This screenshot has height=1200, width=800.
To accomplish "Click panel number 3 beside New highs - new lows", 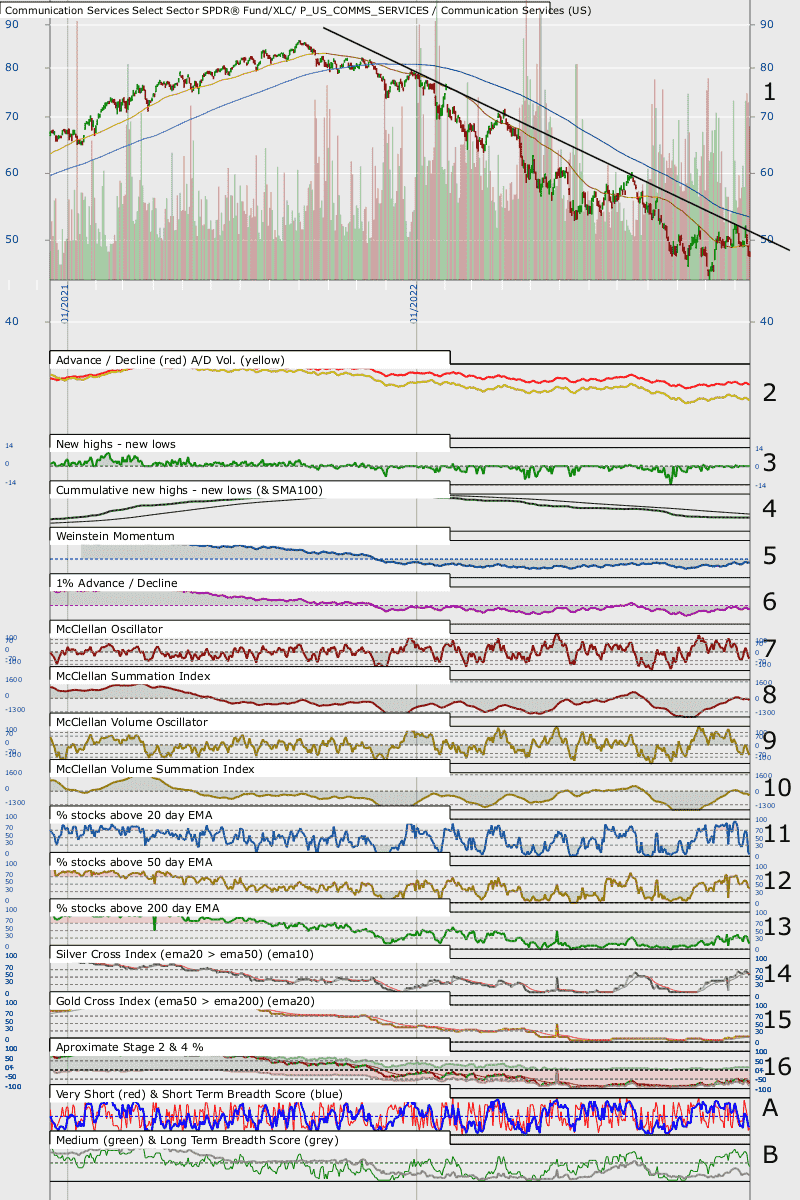I will click(770, 463).
